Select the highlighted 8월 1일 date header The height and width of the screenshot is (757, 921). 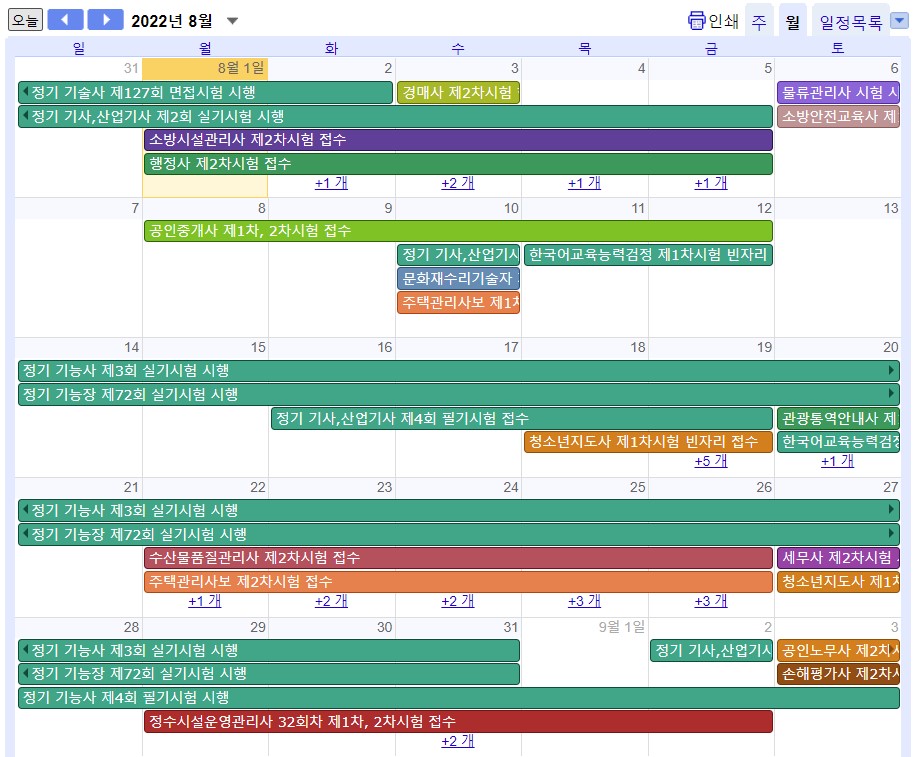tap(205, 68)
